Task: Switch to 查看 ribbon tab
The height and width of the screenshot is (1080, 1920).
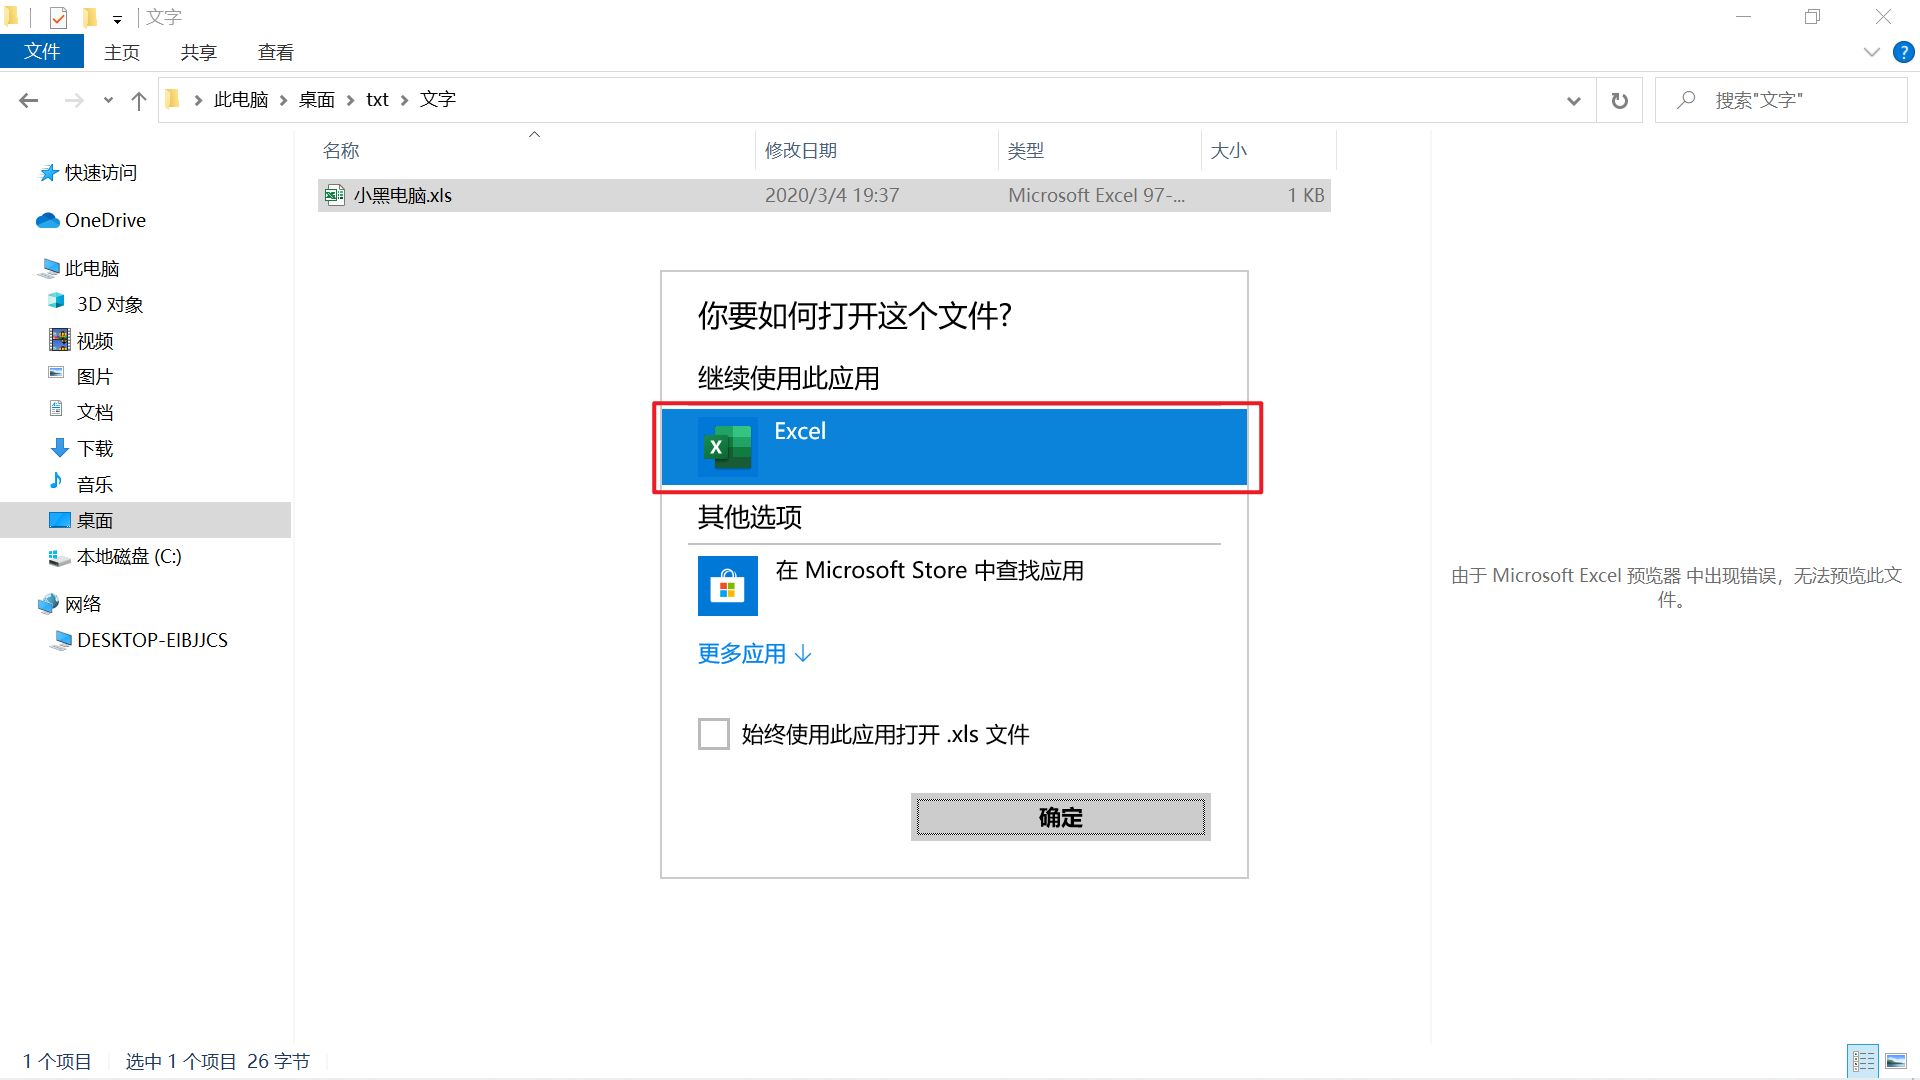Action: pos(275,52)
